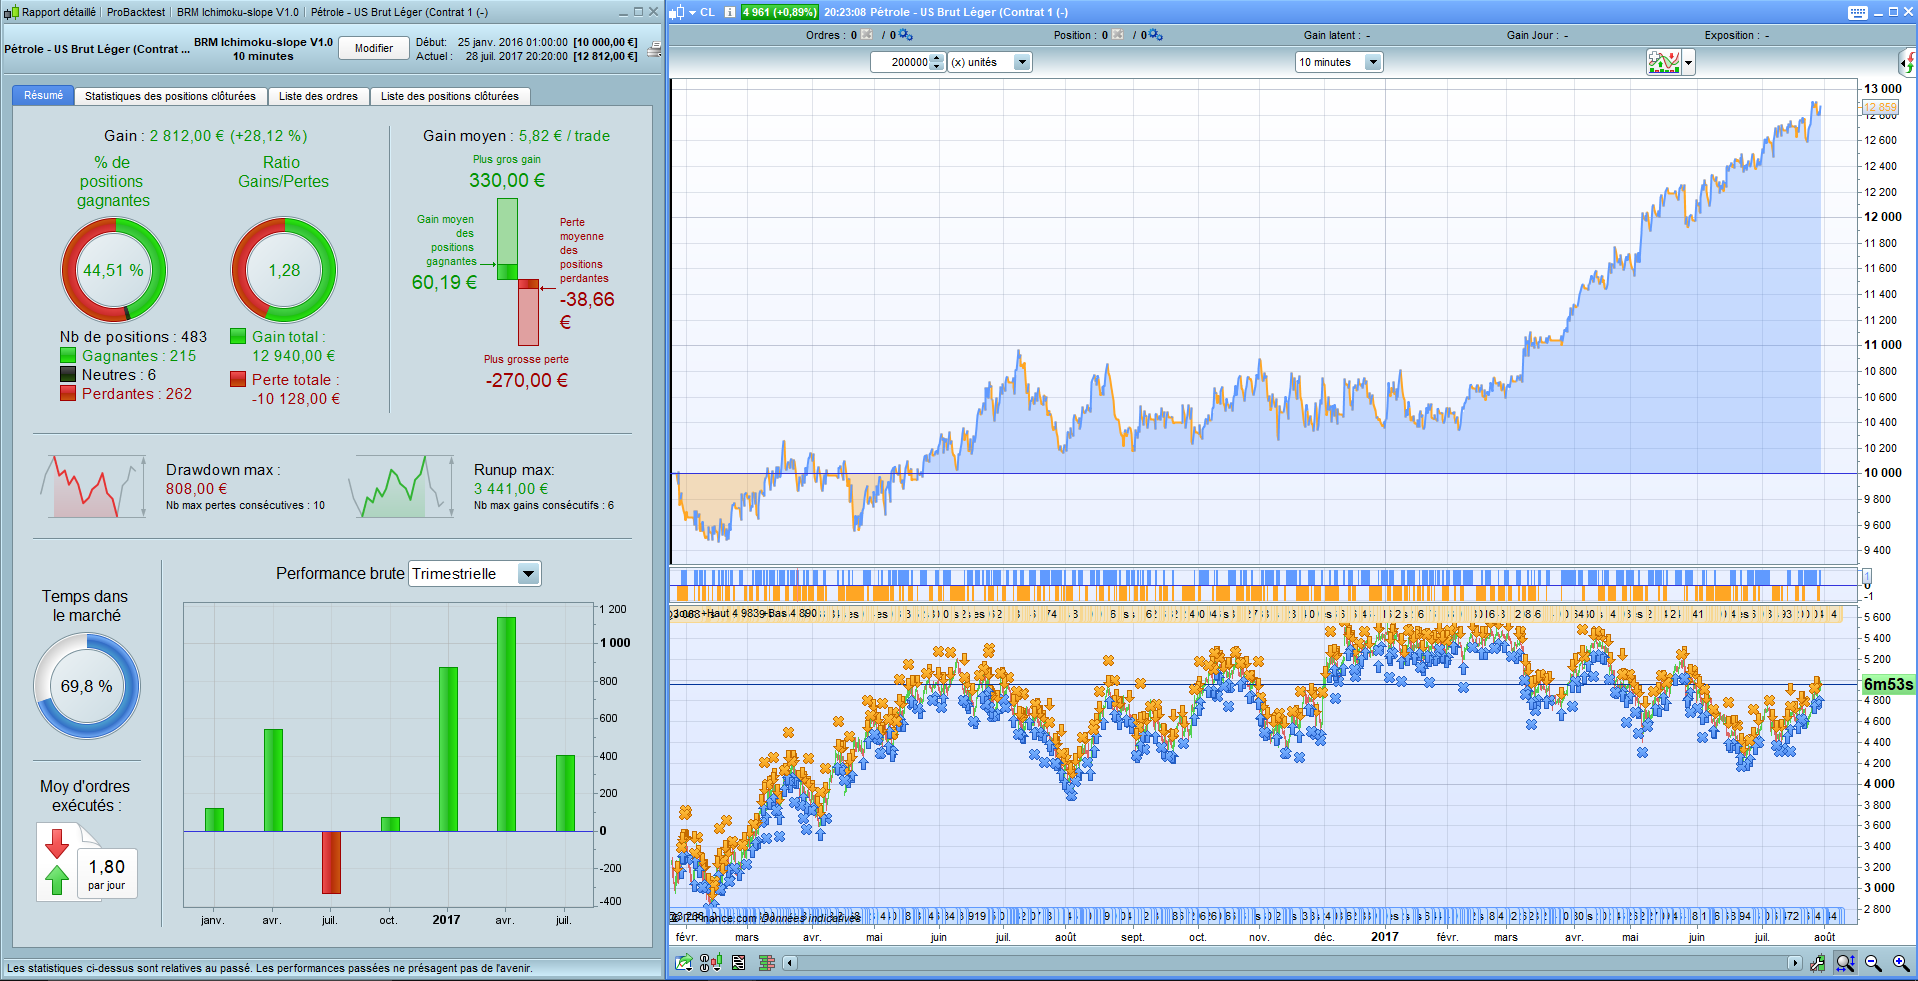Switch to Statistiques des positions clôturées tab
Image resolution: width=1918 pixels, height=981 pixels.
click(x=170, y=96)
